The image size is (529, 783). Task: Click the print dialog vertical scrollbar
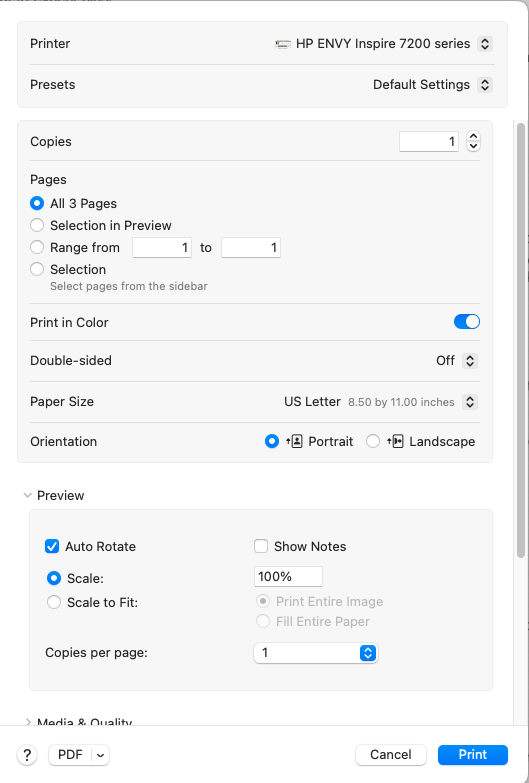click(x=521, y=340)
